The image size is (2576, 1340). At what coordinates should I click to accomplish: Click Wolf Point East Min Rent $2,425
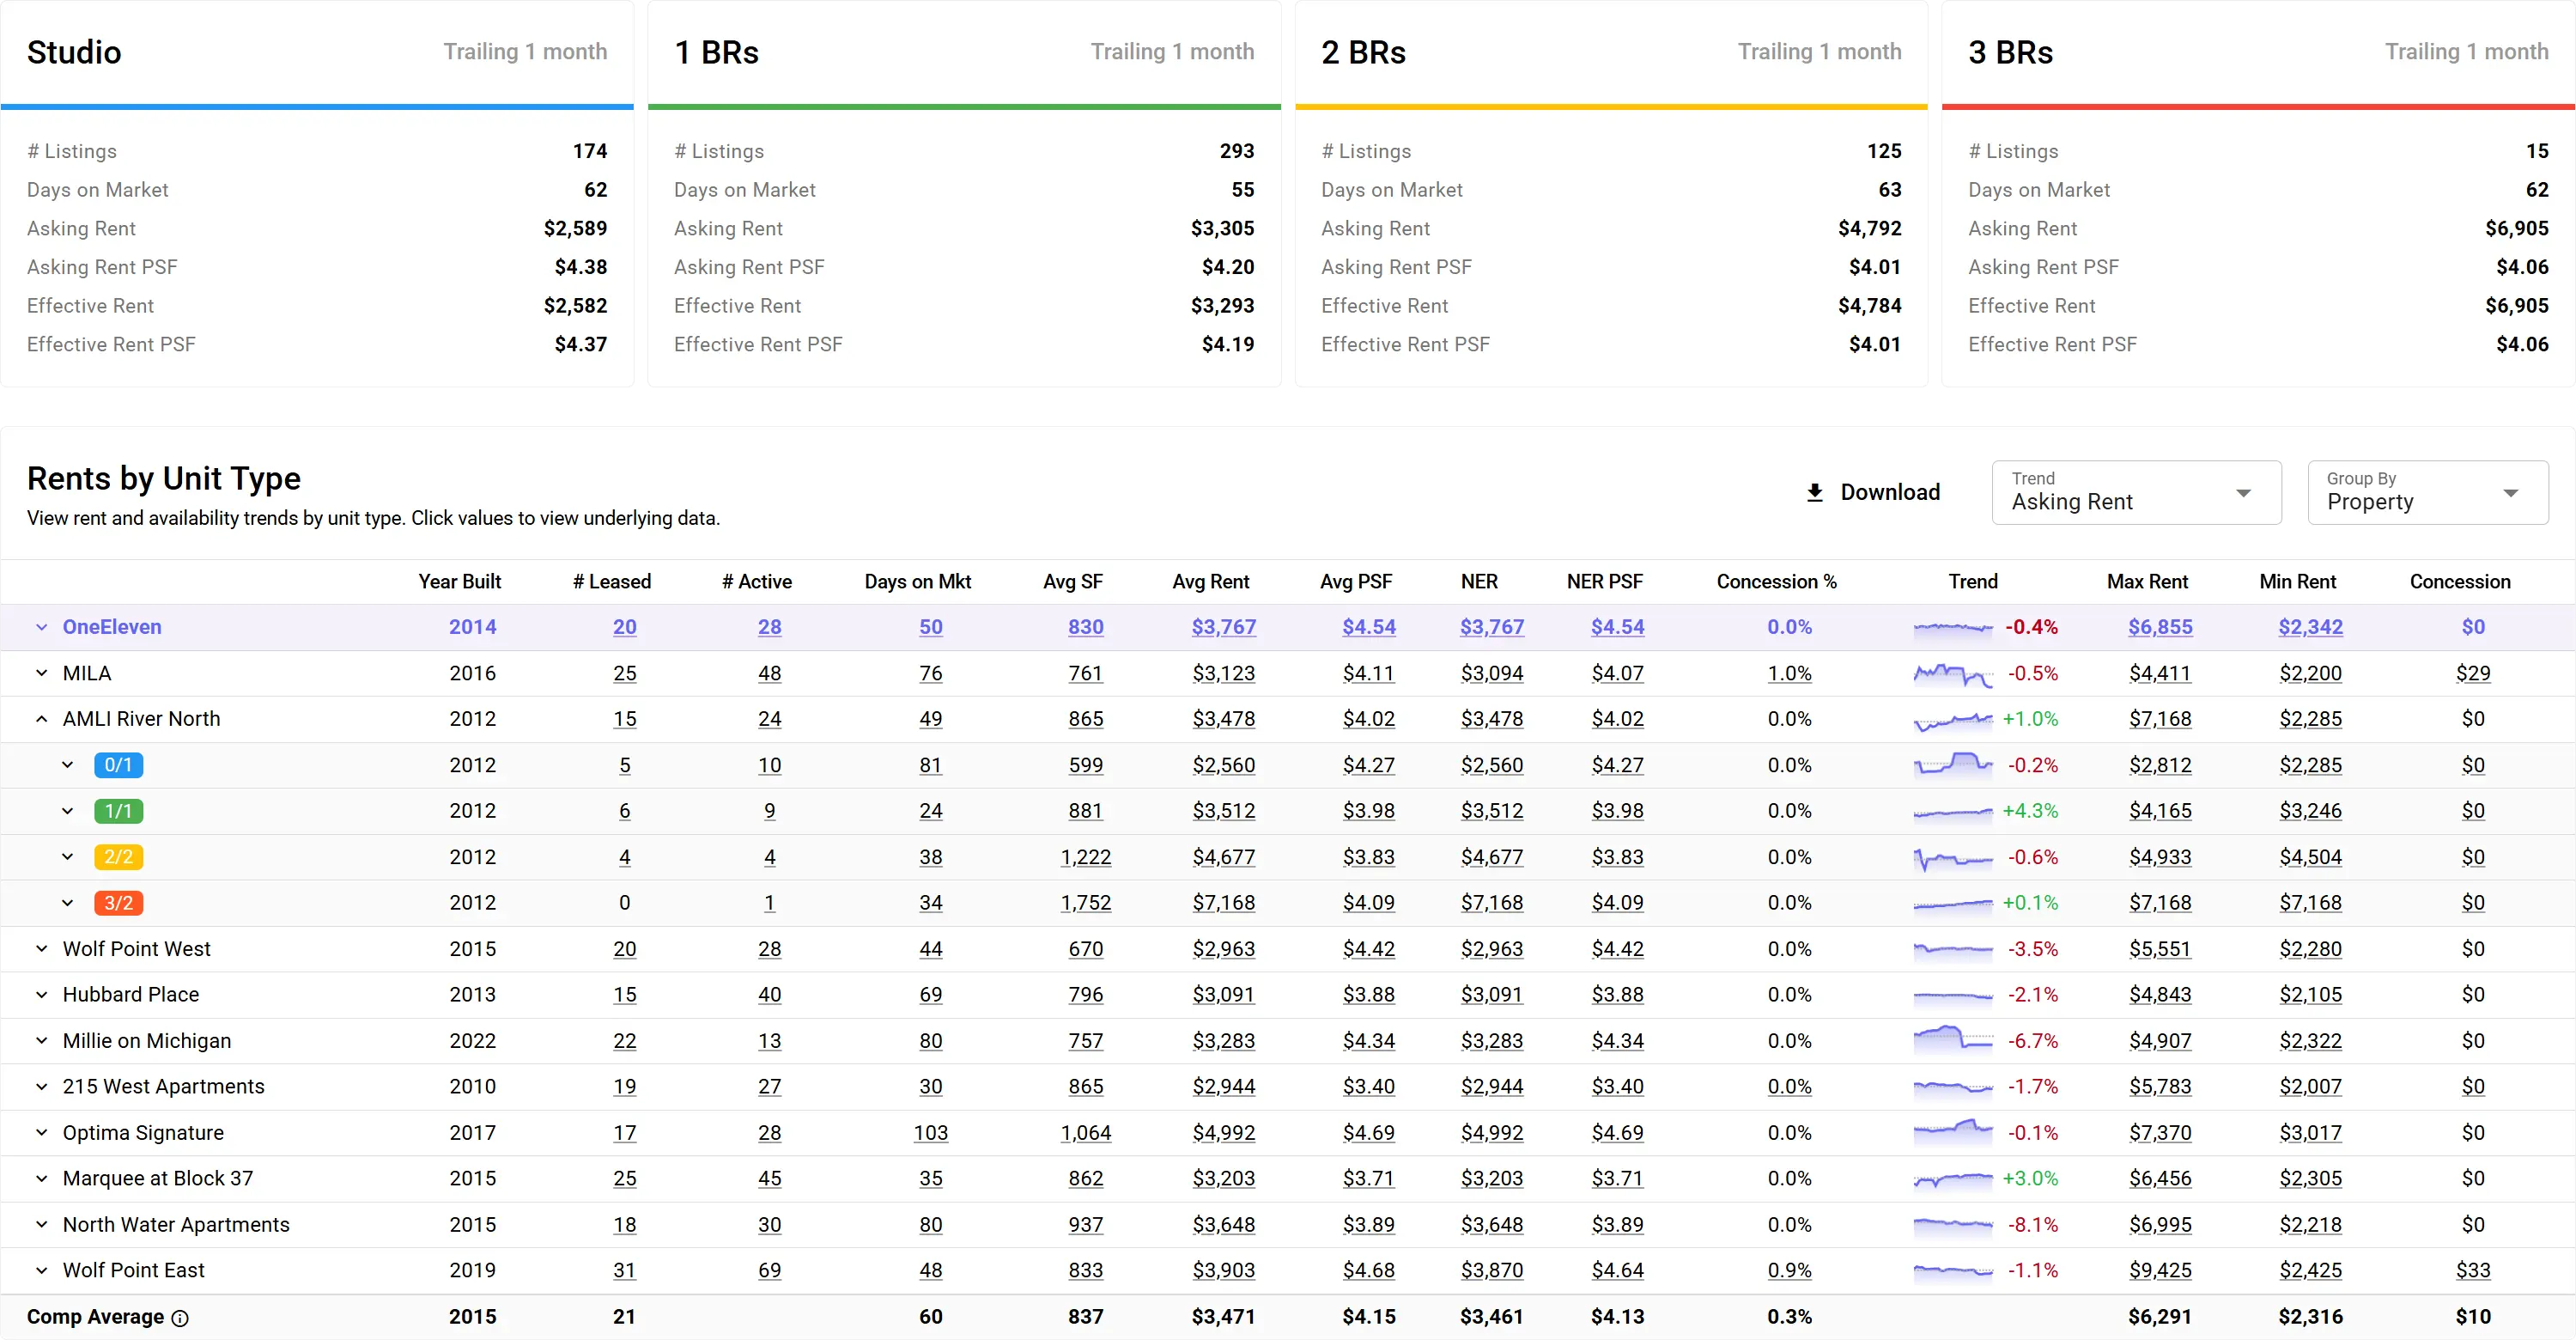pos(2311,1270)
